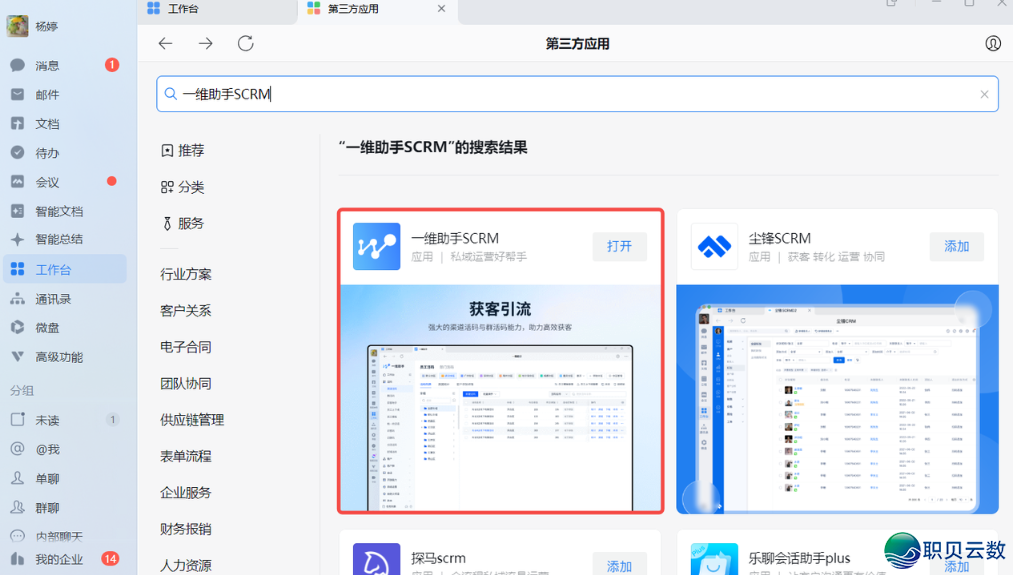Click the search magnifier icon

(171, 94)
